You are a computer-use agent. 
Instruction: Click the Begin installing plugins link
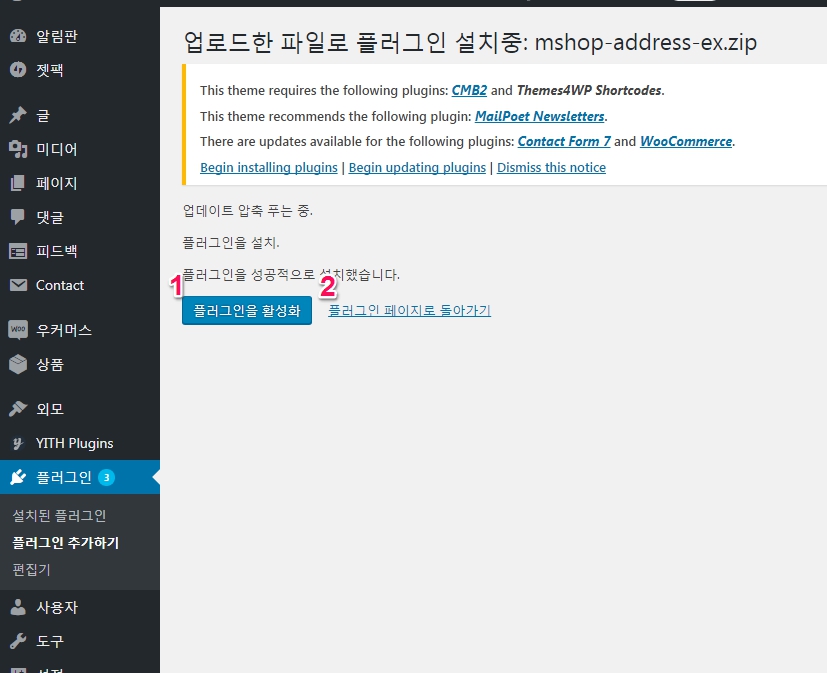point(268,167)
